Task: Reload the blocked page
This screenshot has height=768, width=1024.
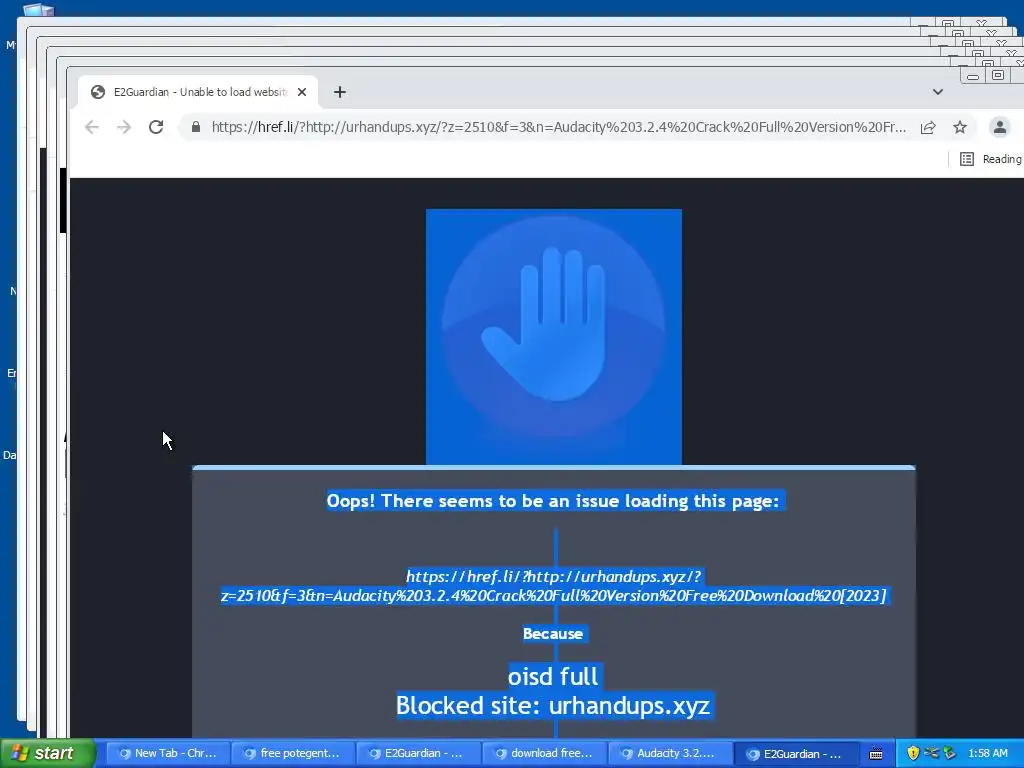Action: 155,127
